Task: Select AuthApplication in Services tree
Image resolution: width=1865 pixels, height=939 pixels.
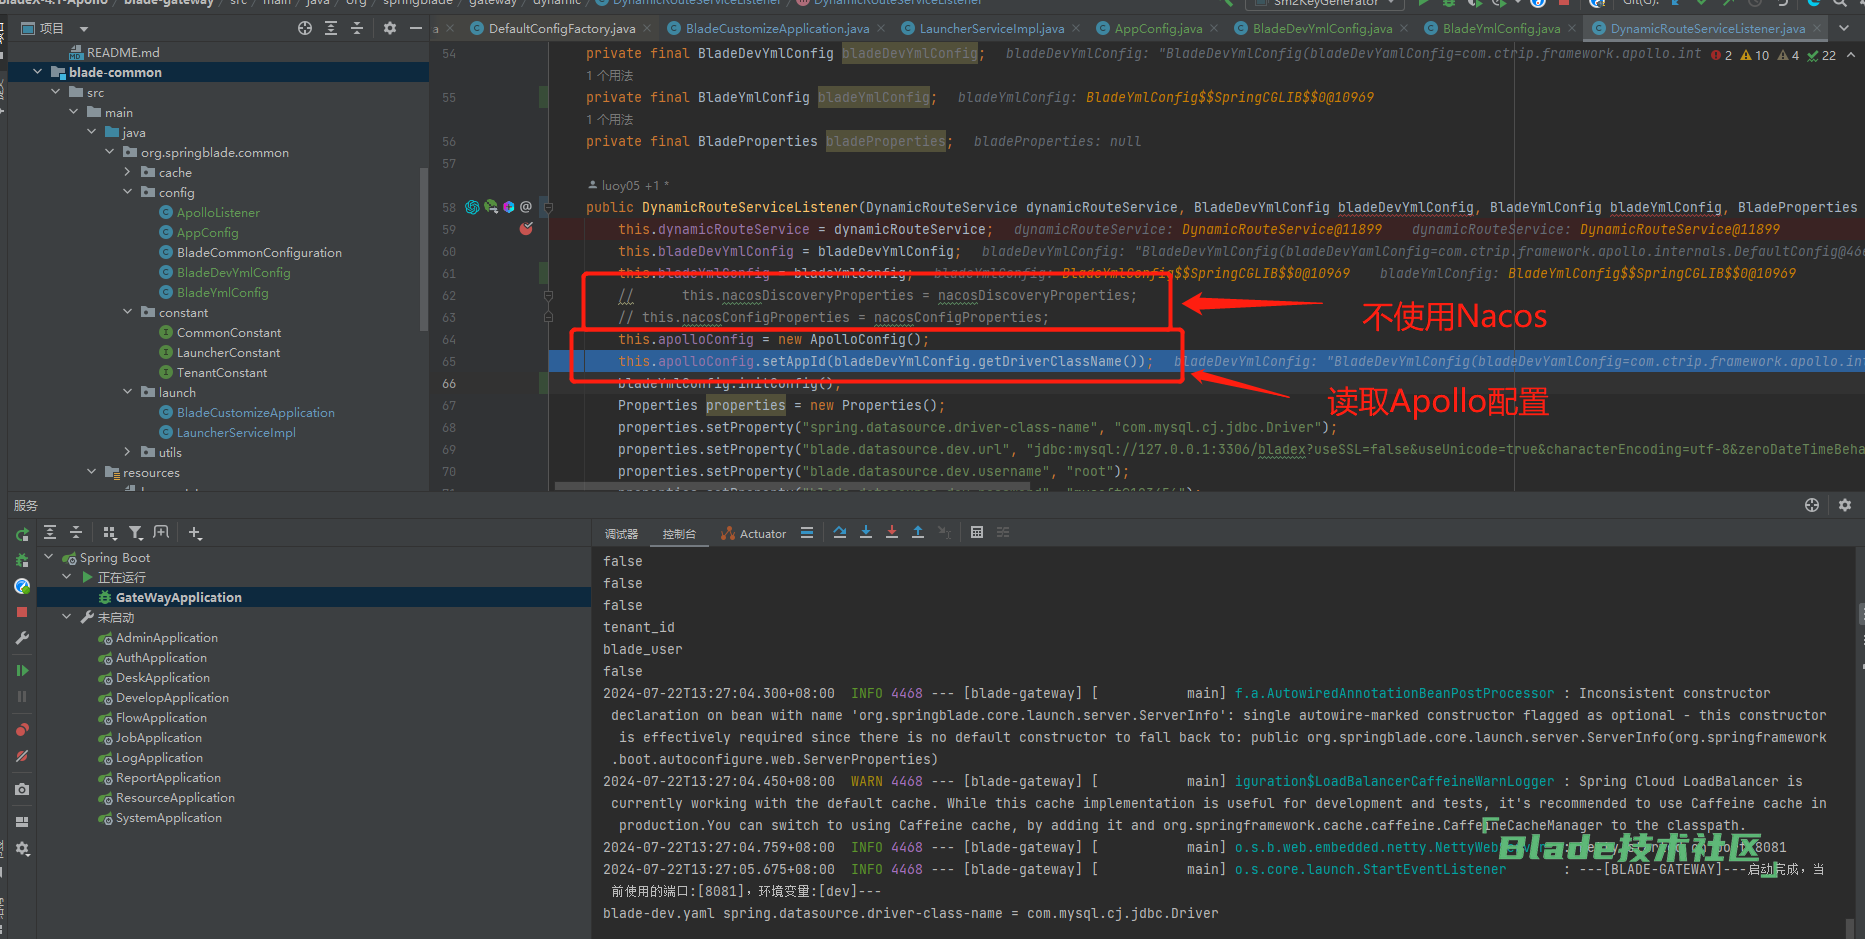Action: tap(161, 657)
